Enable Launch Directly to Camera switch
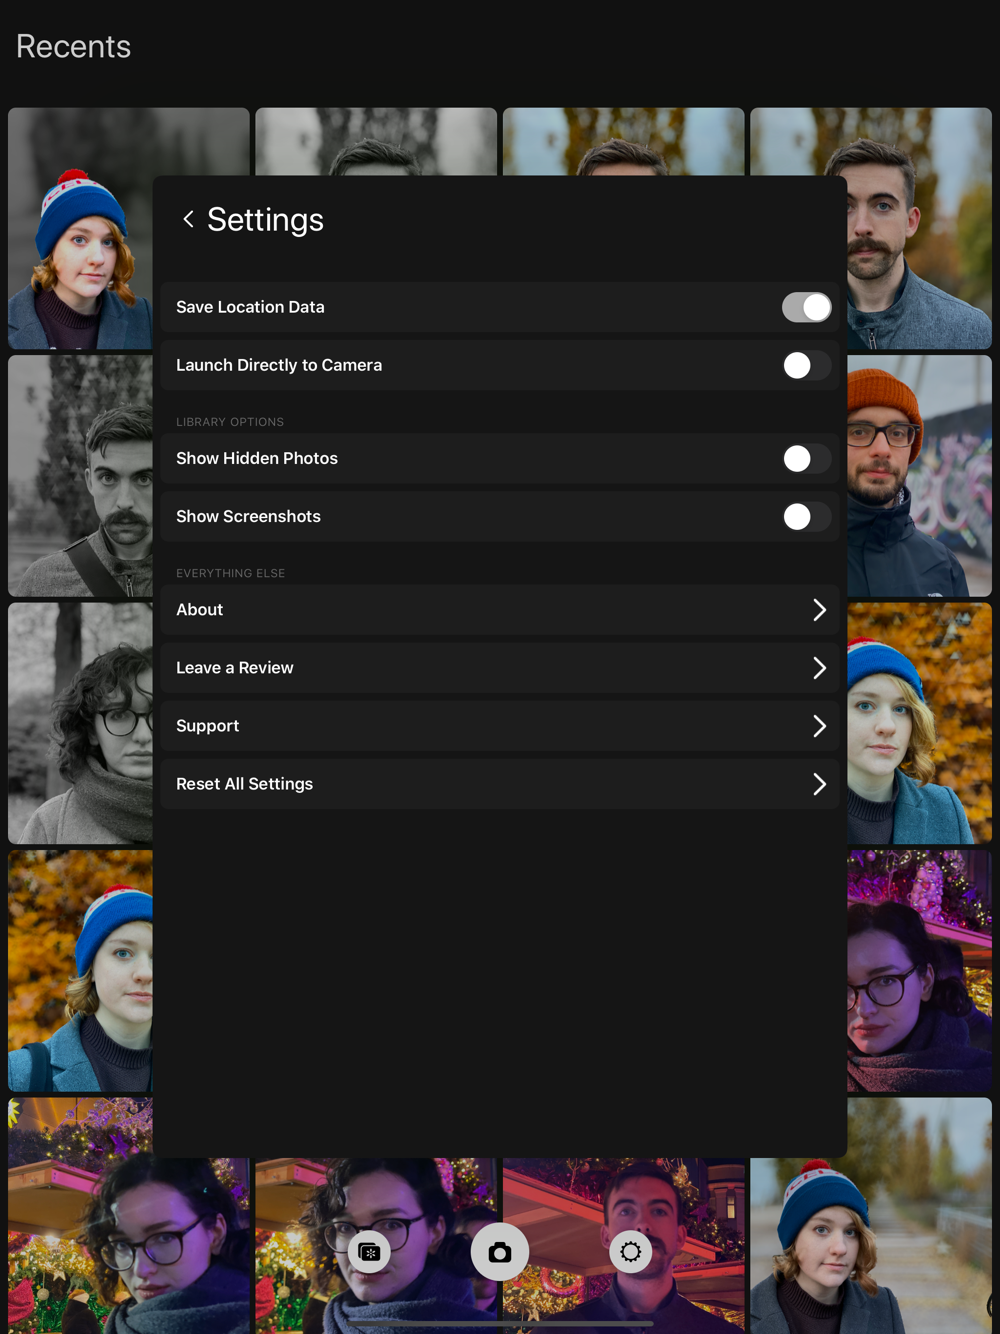Image resolution: width=1000 pixels, height=1334 pixels. coord(806,365)
